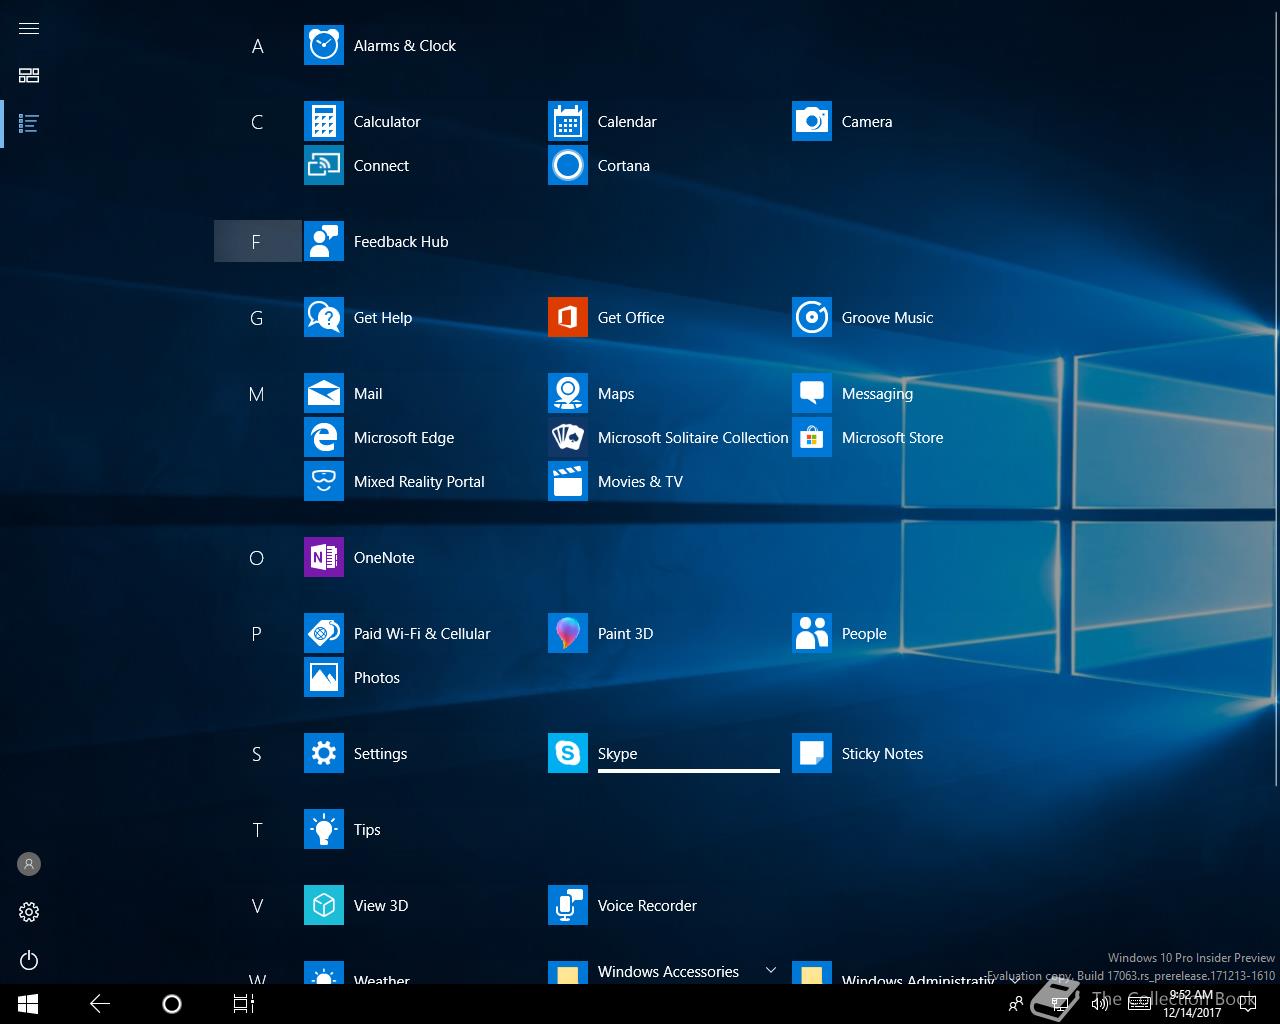Select the letter V section header
The image size is (1280, 1024).
[x=257, y=906]
